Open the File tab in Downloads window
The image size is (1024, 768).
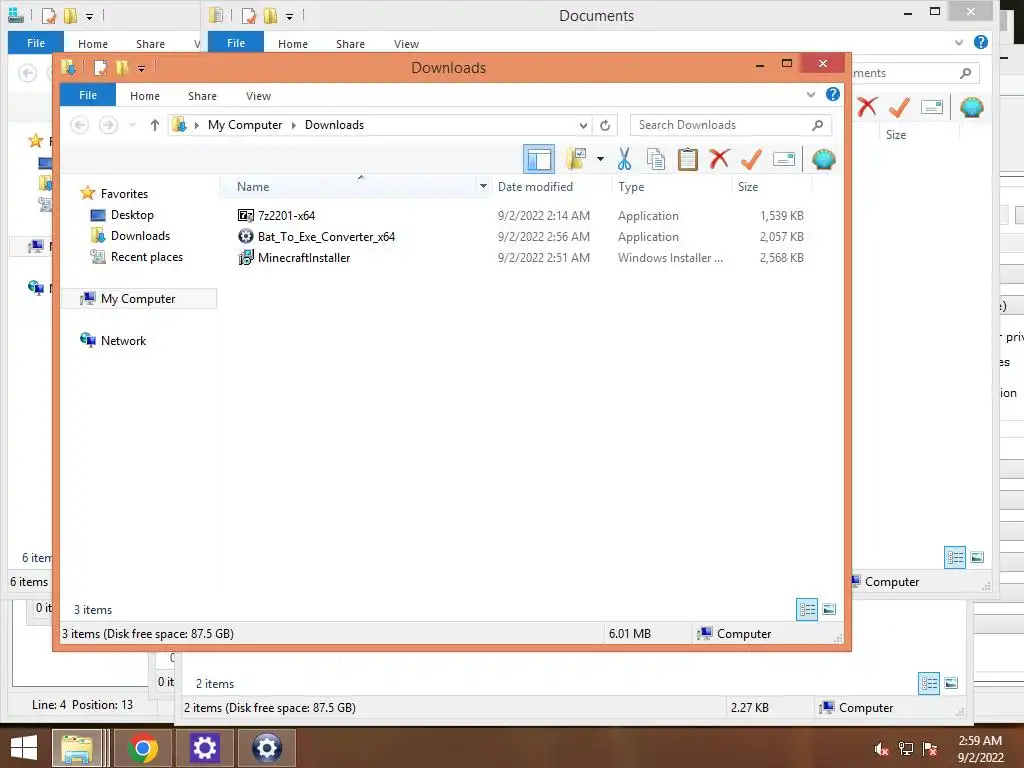tap(88, 95)
